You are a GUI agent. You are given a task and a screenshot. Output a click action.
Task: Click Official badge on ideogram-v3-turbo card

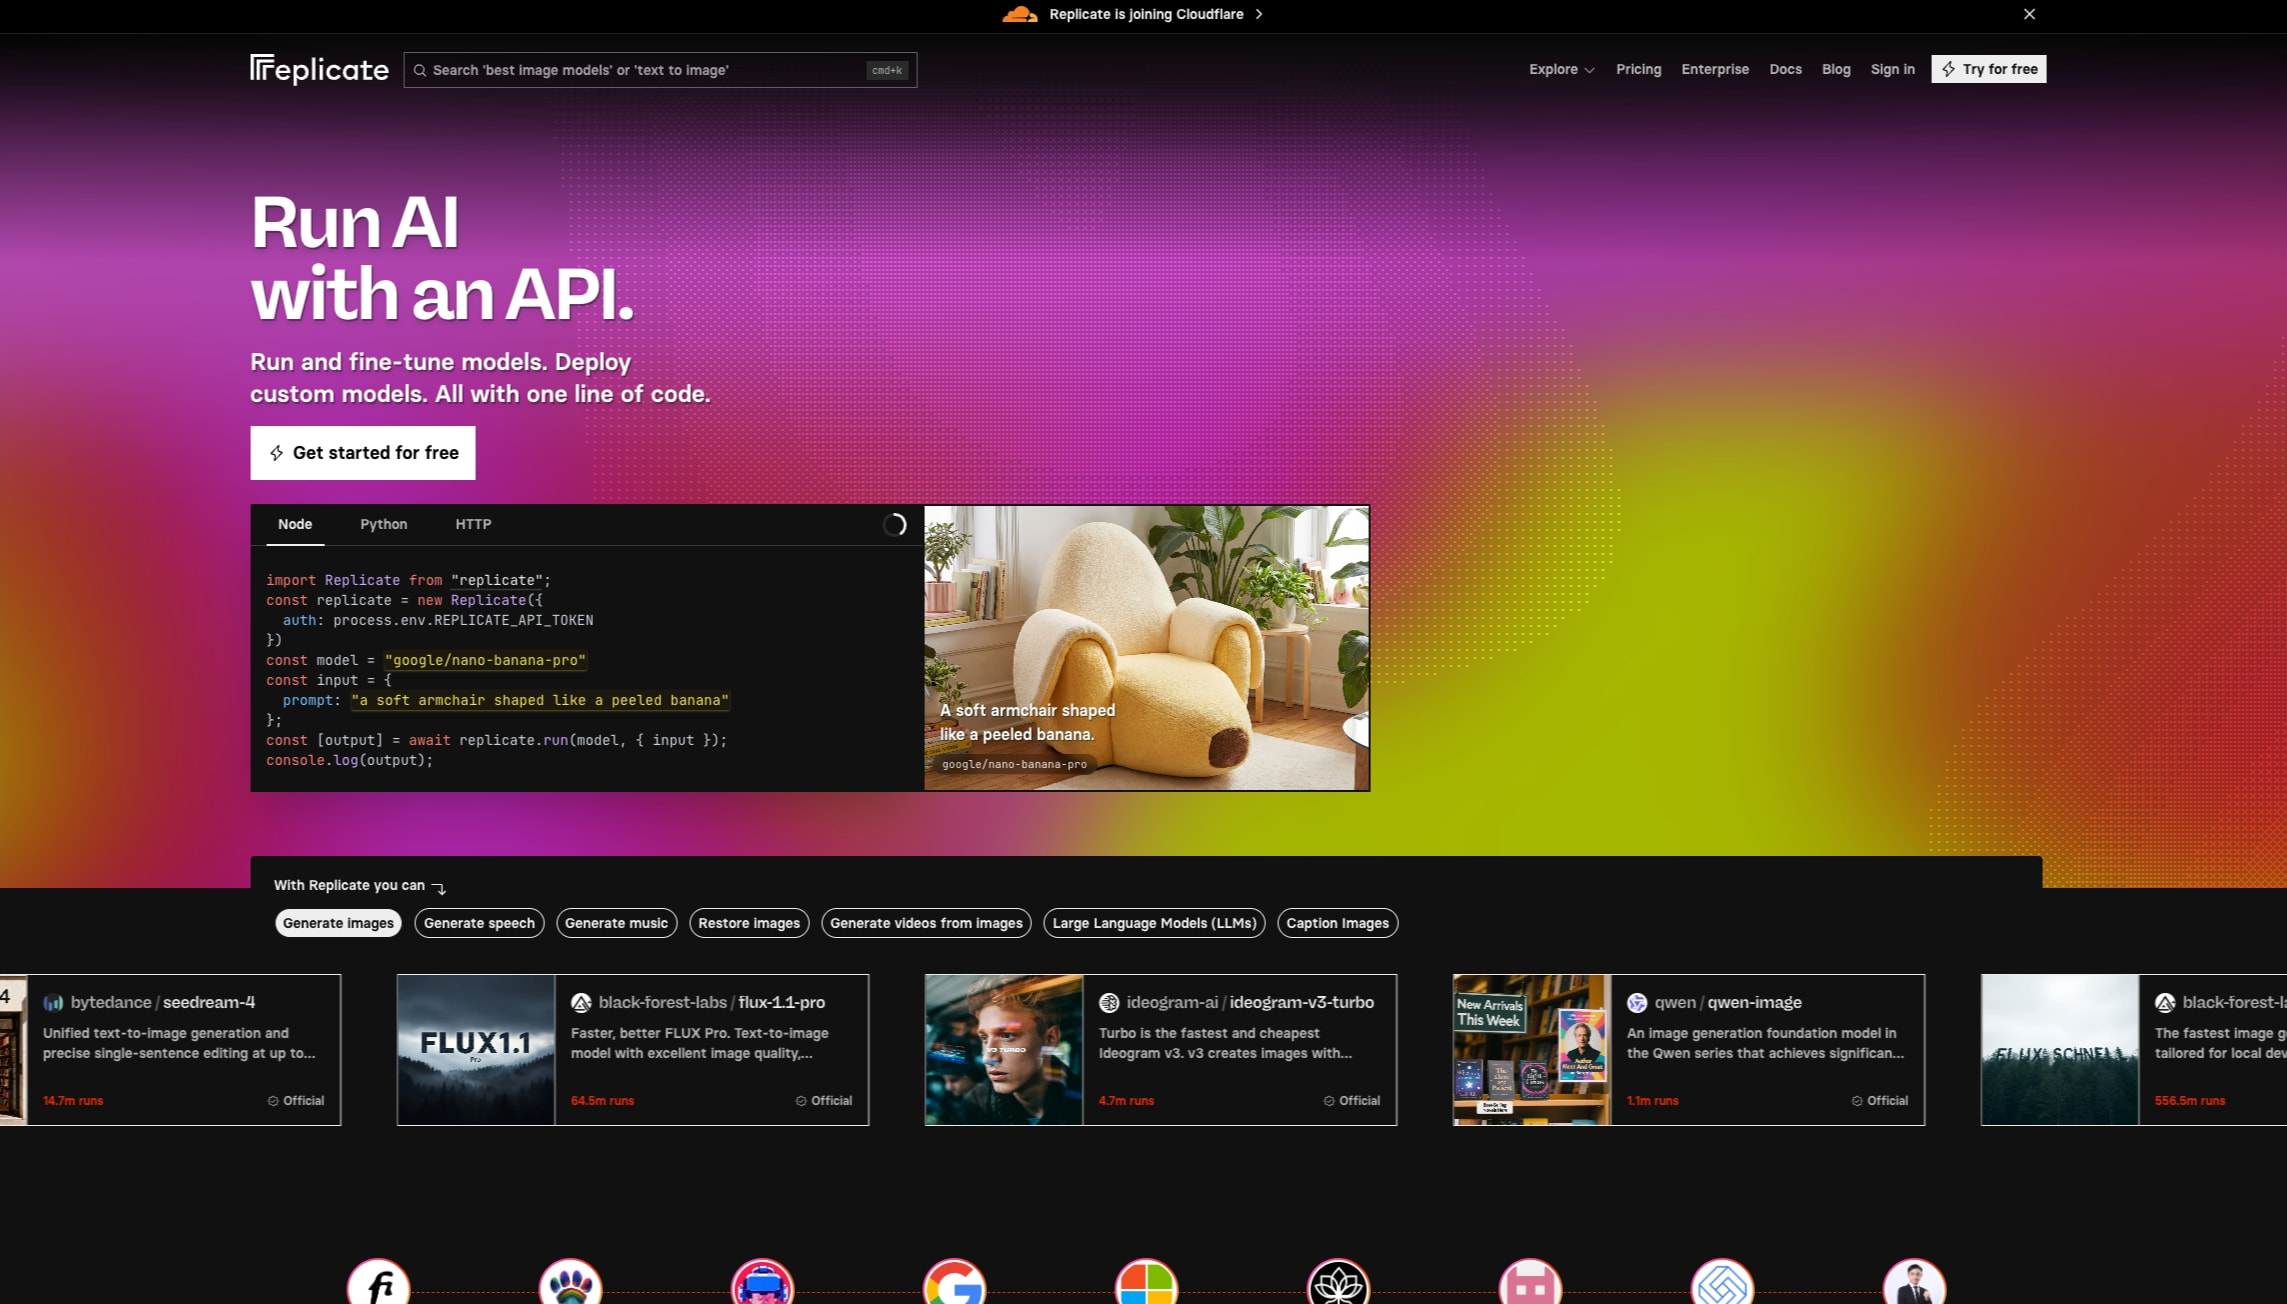(1352, 1100)
